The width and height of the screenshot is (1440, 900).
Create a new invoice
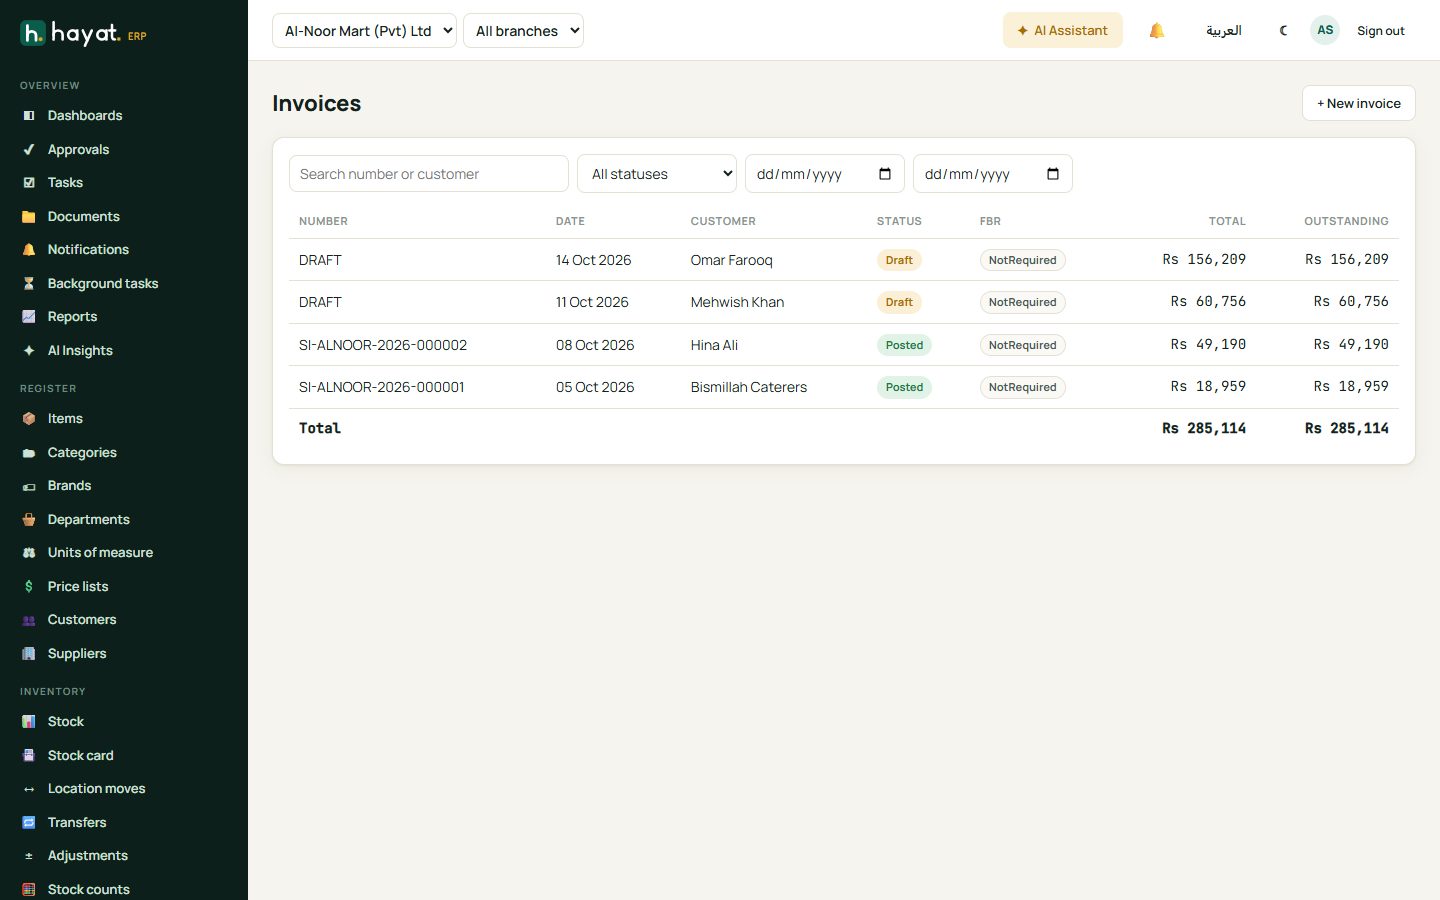click(1358, 103)
